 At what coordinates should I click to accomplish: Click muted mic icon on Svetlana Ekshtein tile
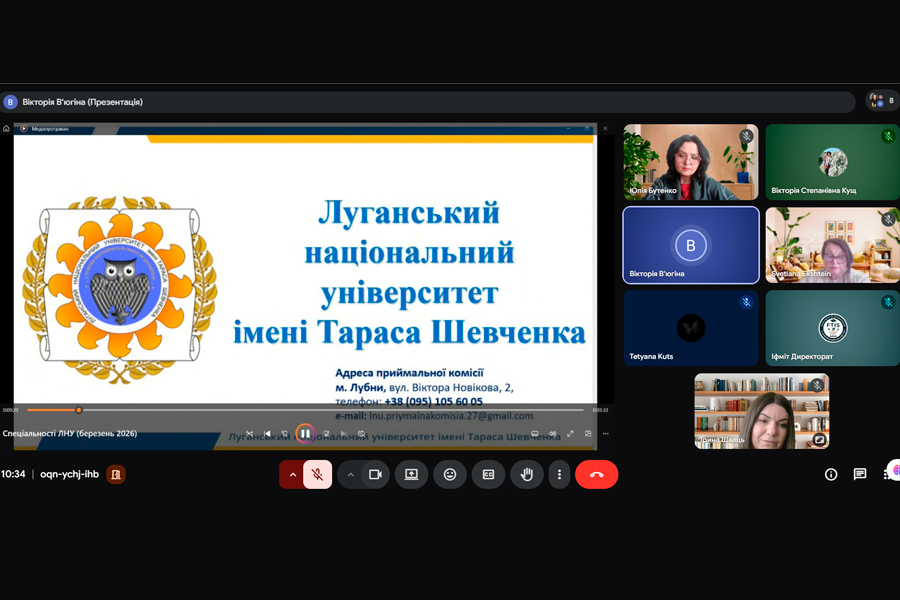(x=888, y=219)
